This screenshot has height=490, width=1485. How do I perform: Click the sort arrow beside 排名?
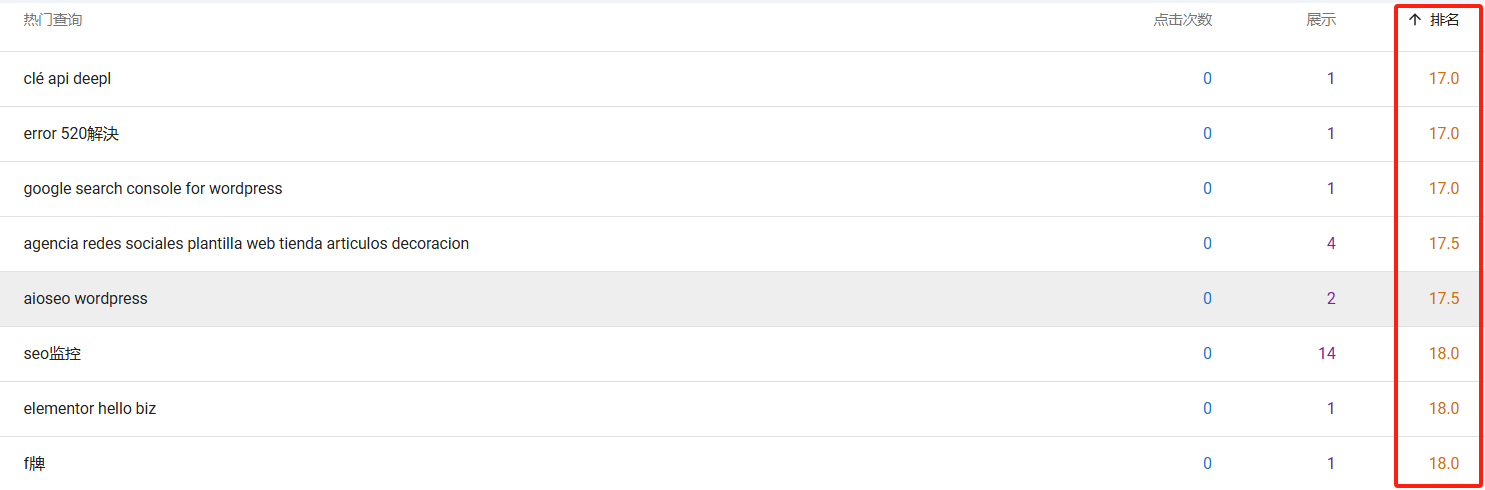pos(1414,20)
